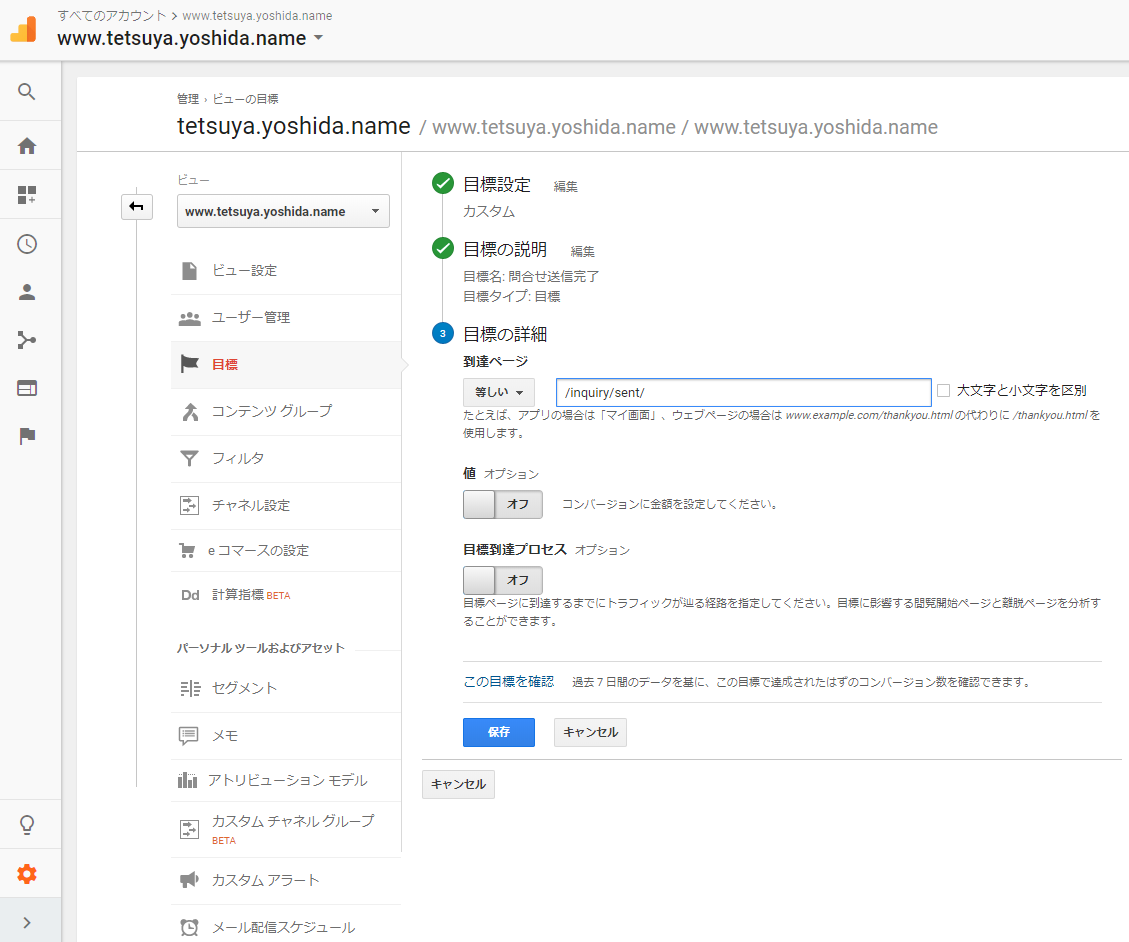1129x942 pixels.
Task: Open the Home icon in left sidebar
Action: click(27, 146)
